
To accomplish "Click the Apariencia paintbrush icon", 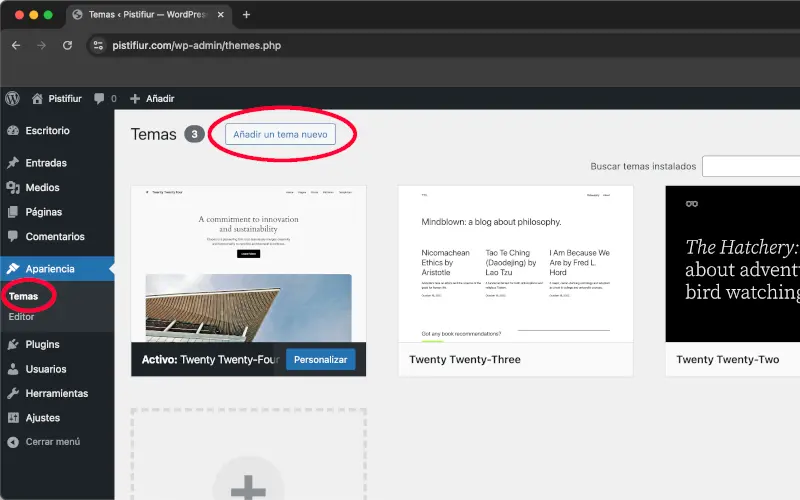I will point(13,268).
